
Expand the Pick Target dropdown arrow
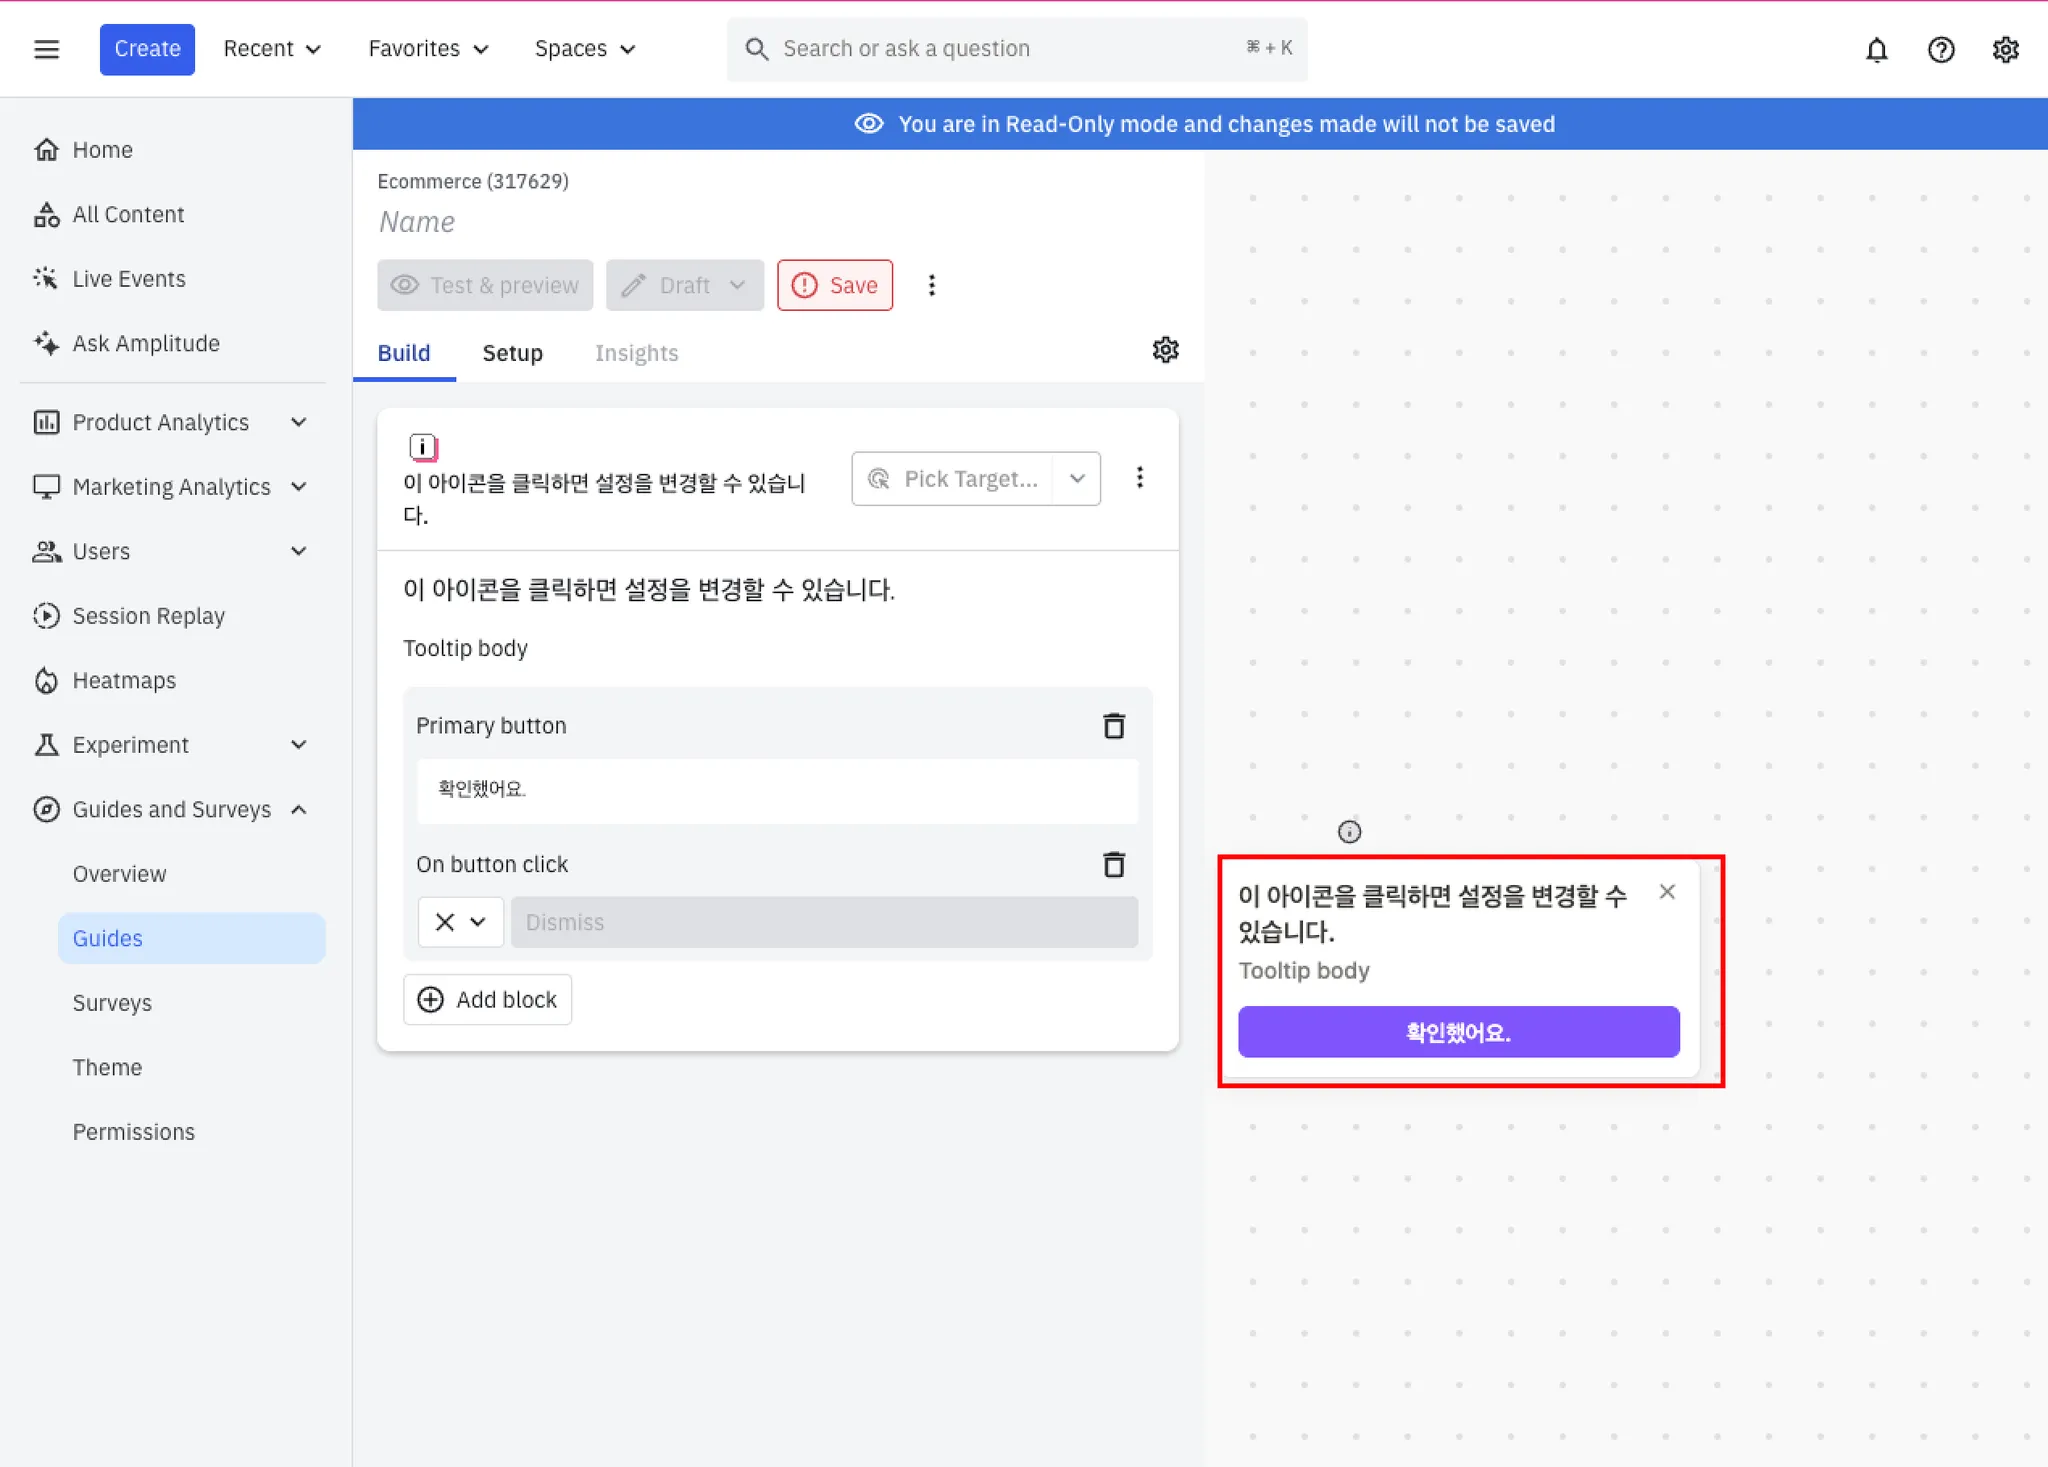pos(1077,479)
